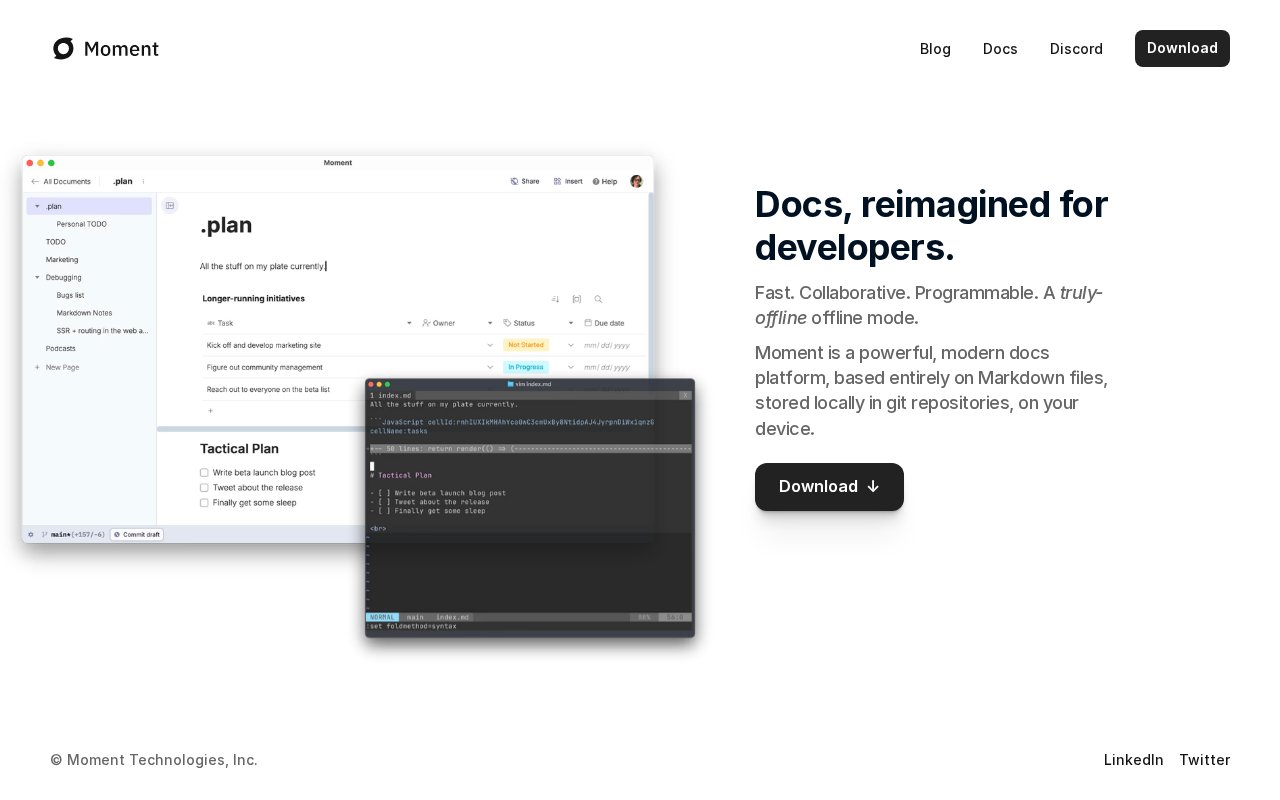Click the Status column tag icon
The image size is (1280, 800).
(x=507, y=323)
